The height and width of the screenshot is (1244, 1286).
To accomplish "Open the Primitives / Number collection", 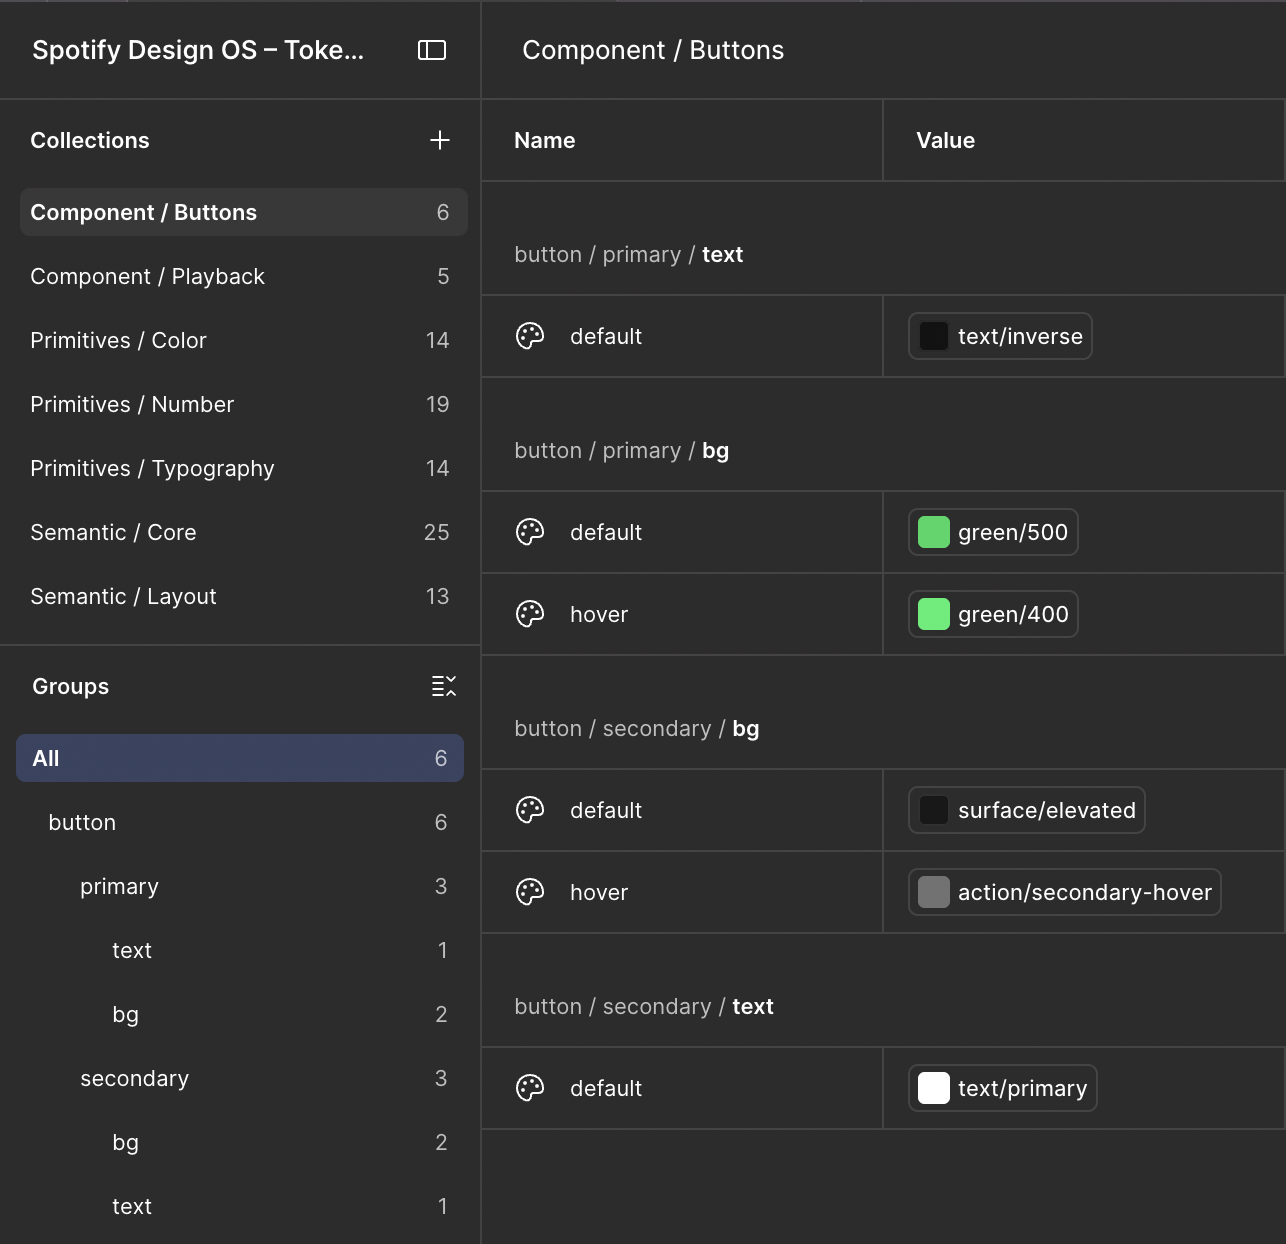I will [244, 404].
